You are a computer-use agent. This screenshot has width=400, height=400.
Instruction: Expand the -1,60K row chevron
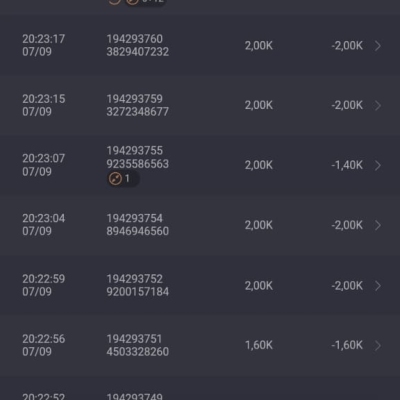pyautogui.click(x=378, y=346)
